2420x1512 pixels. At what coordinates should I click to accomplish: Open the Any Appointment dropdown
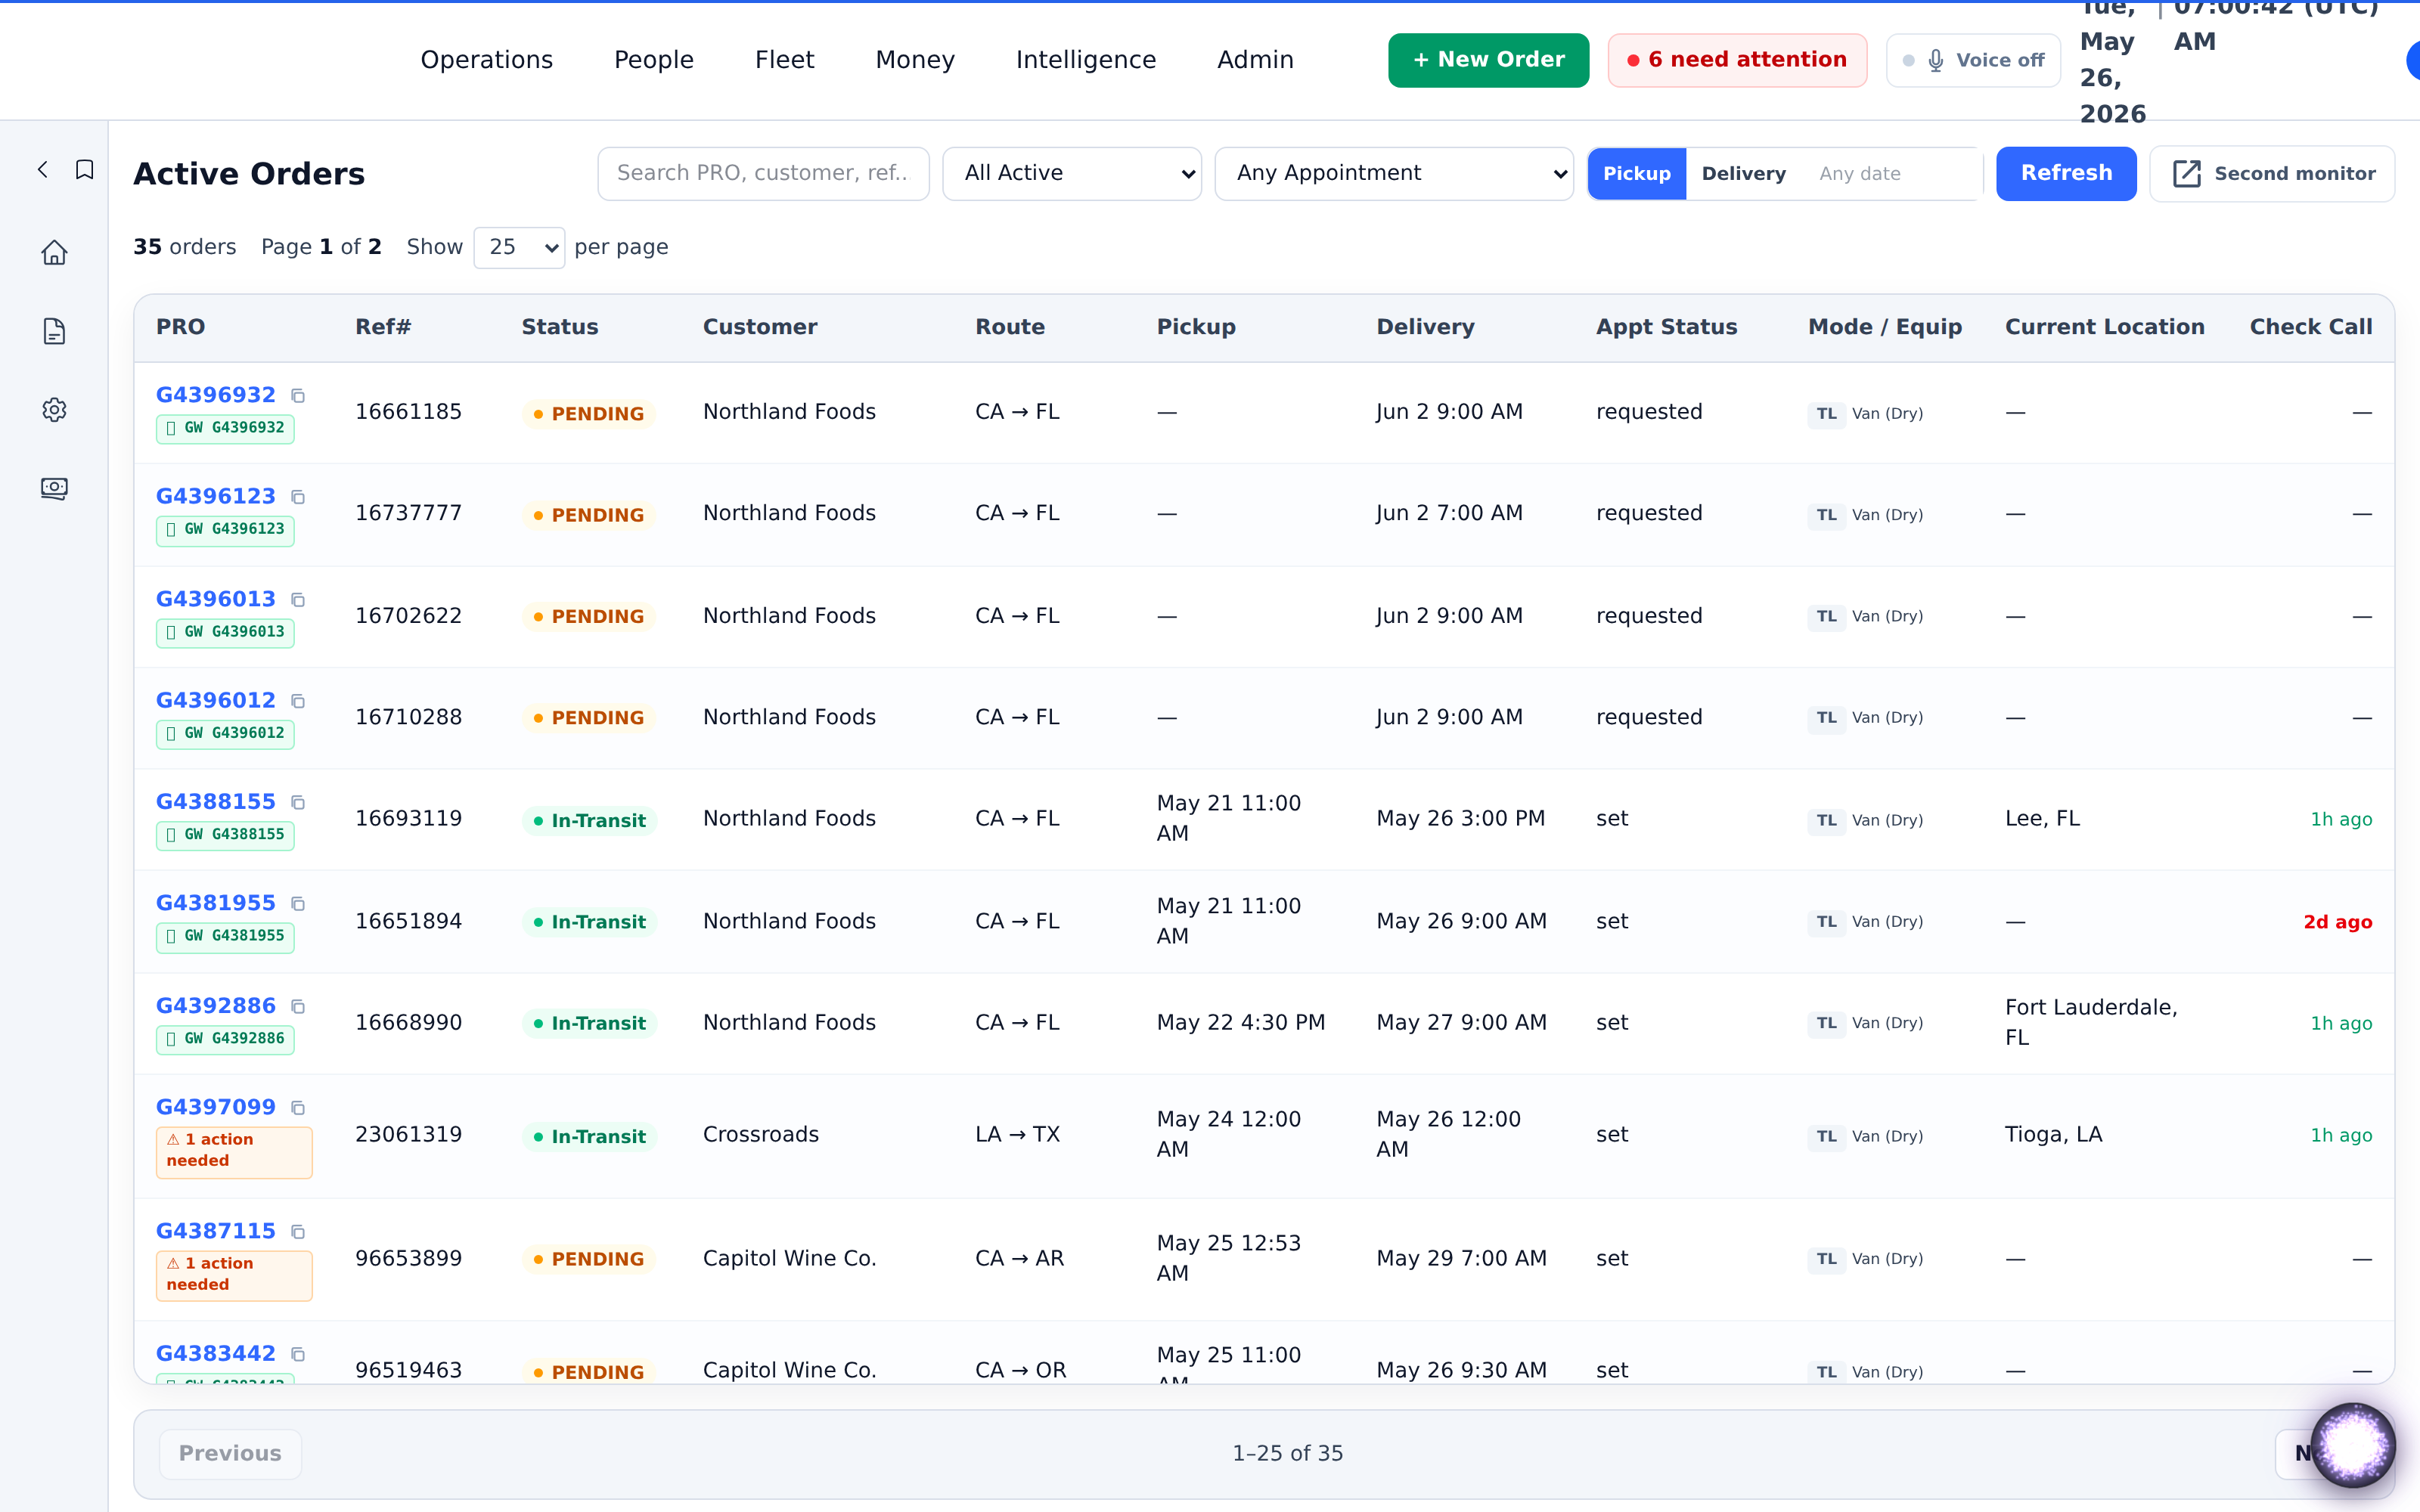point(1394,173)
